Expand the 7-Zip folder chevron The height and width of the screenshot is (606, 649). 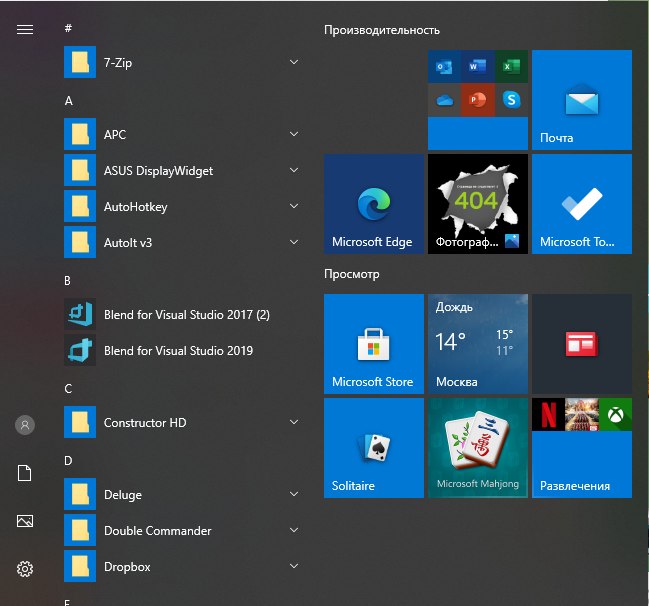click(x=294, y=62)
